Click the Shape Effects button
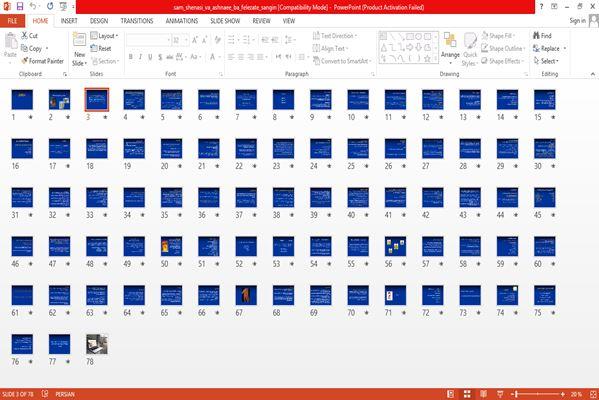Screen dimensions: 599x400 point(502,61)
